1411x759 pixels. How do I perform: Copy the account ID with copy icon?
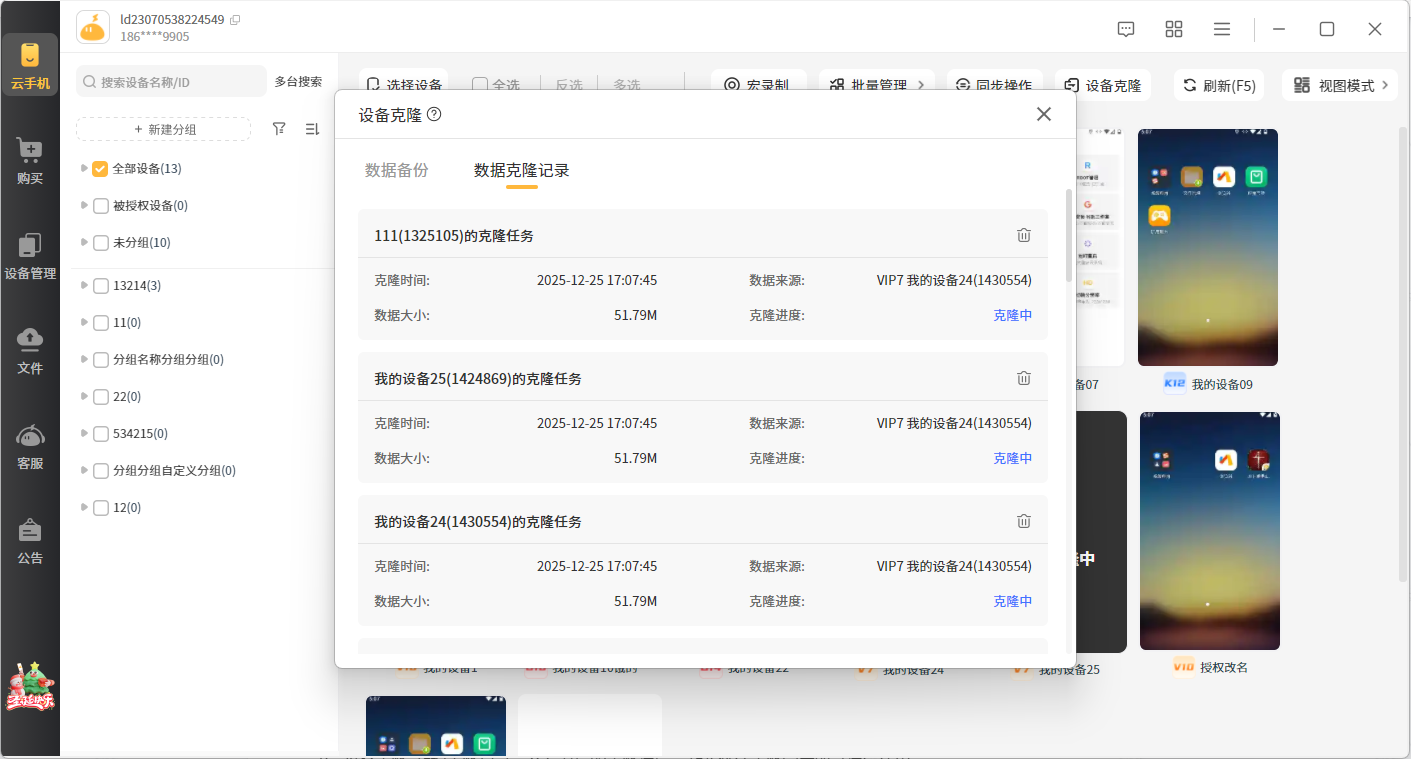(235, 20)
